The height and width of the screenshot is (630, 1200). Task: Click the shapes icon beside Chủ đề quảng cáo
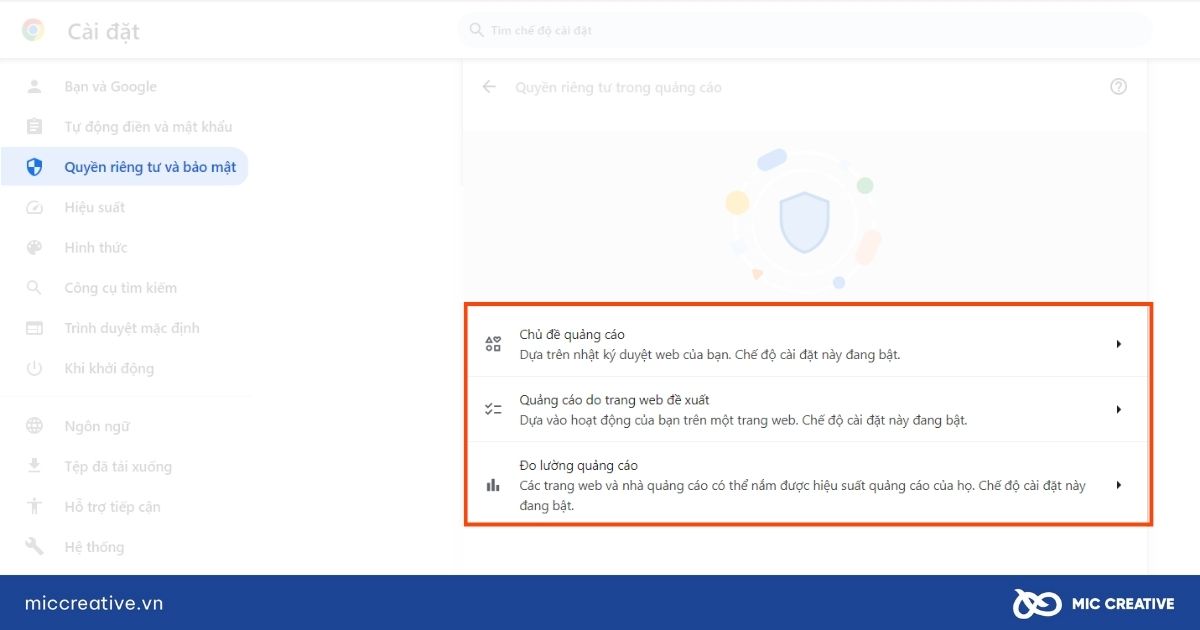pos(493,344)
